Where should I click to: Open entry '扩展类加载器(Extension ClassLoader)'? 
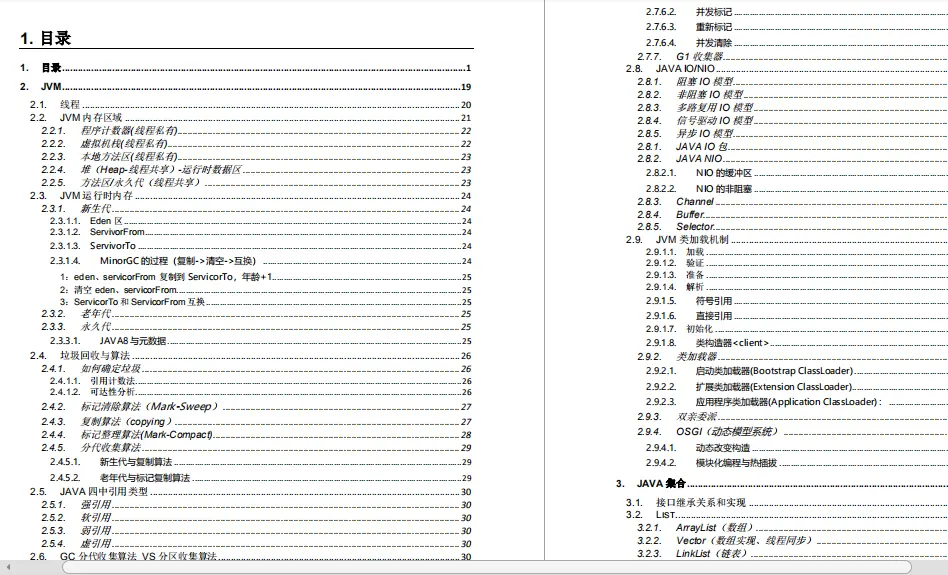pos(796,387)
